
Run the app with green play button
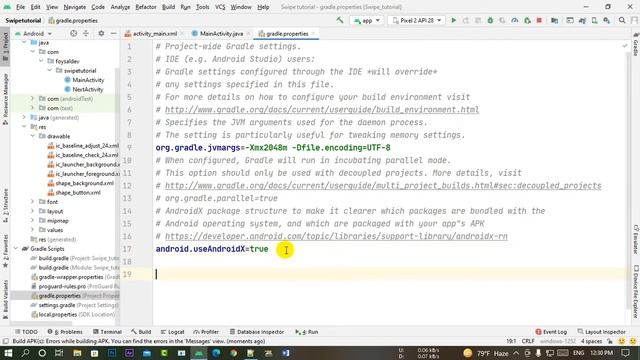coord(453,20)
